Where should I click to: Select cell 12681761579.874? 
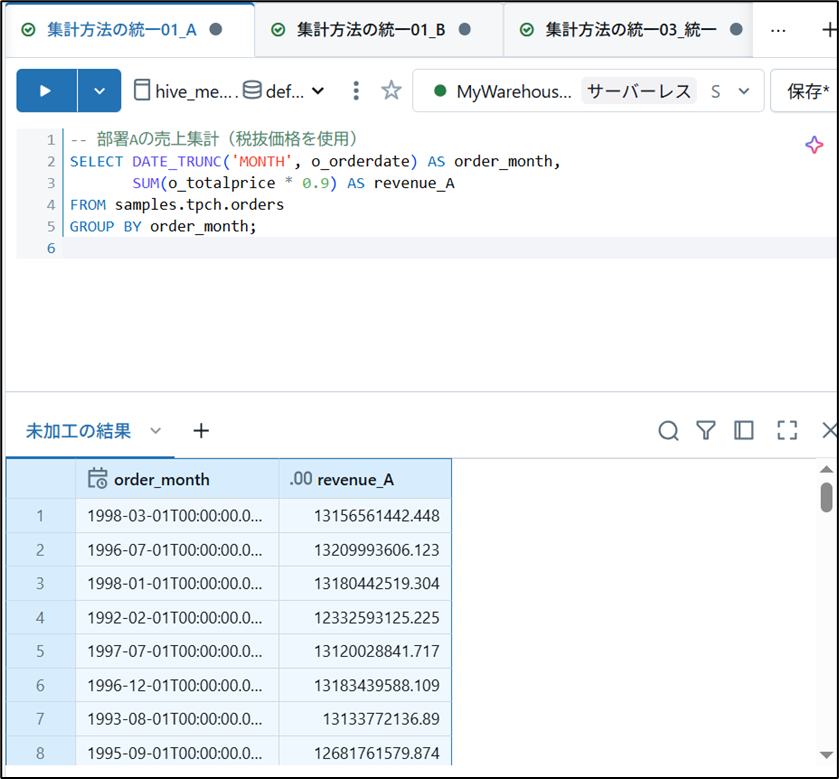click(x=365, y=751)
